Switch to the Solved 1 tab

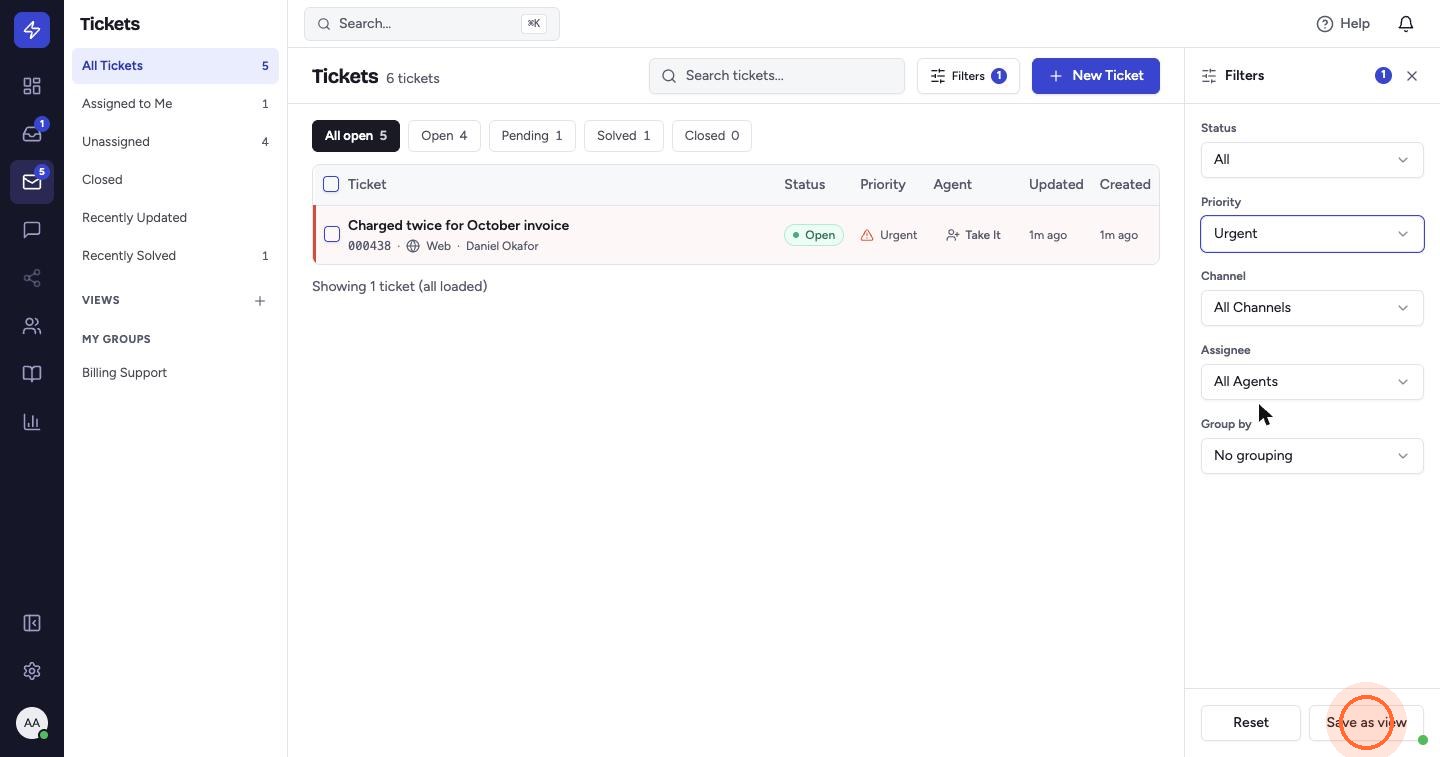click(x=624, y=136)
